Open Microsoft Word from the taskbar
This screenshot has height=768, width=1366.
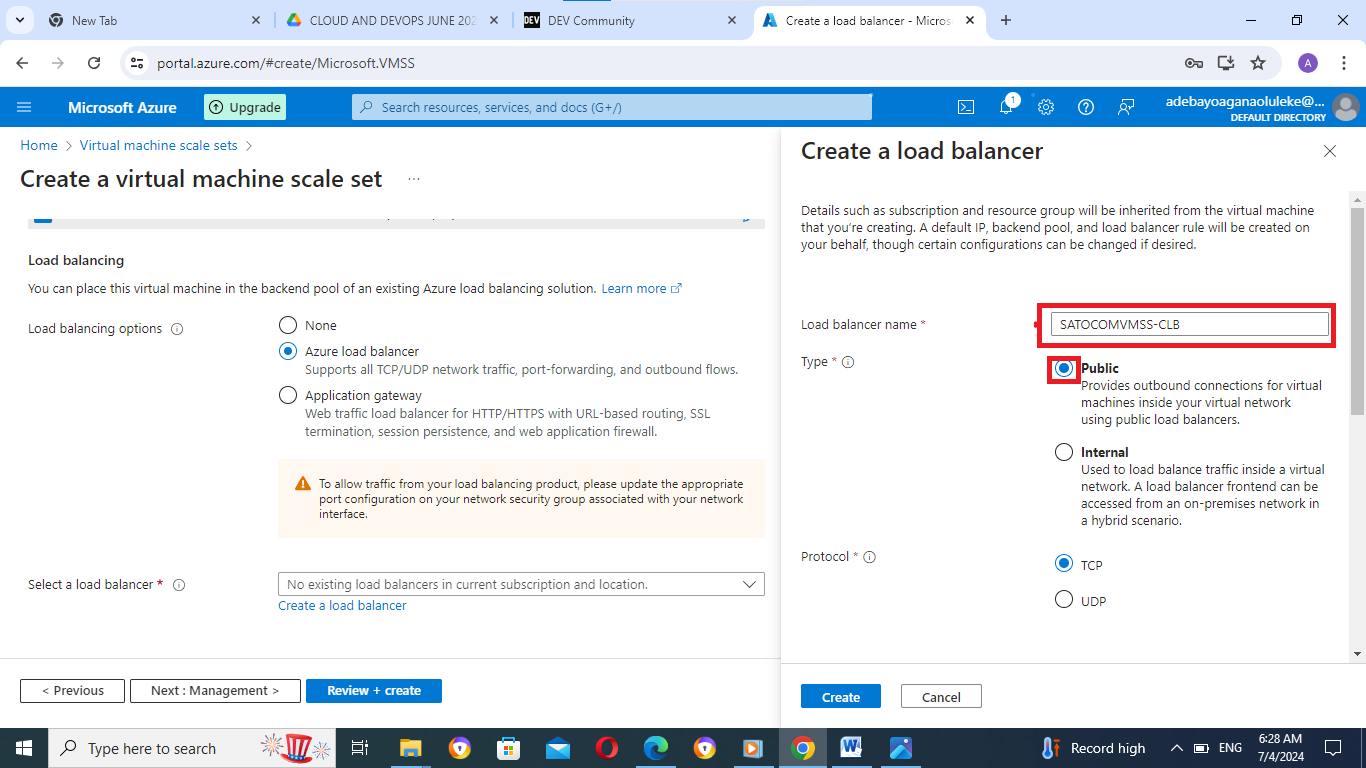[x=851, y=748]
